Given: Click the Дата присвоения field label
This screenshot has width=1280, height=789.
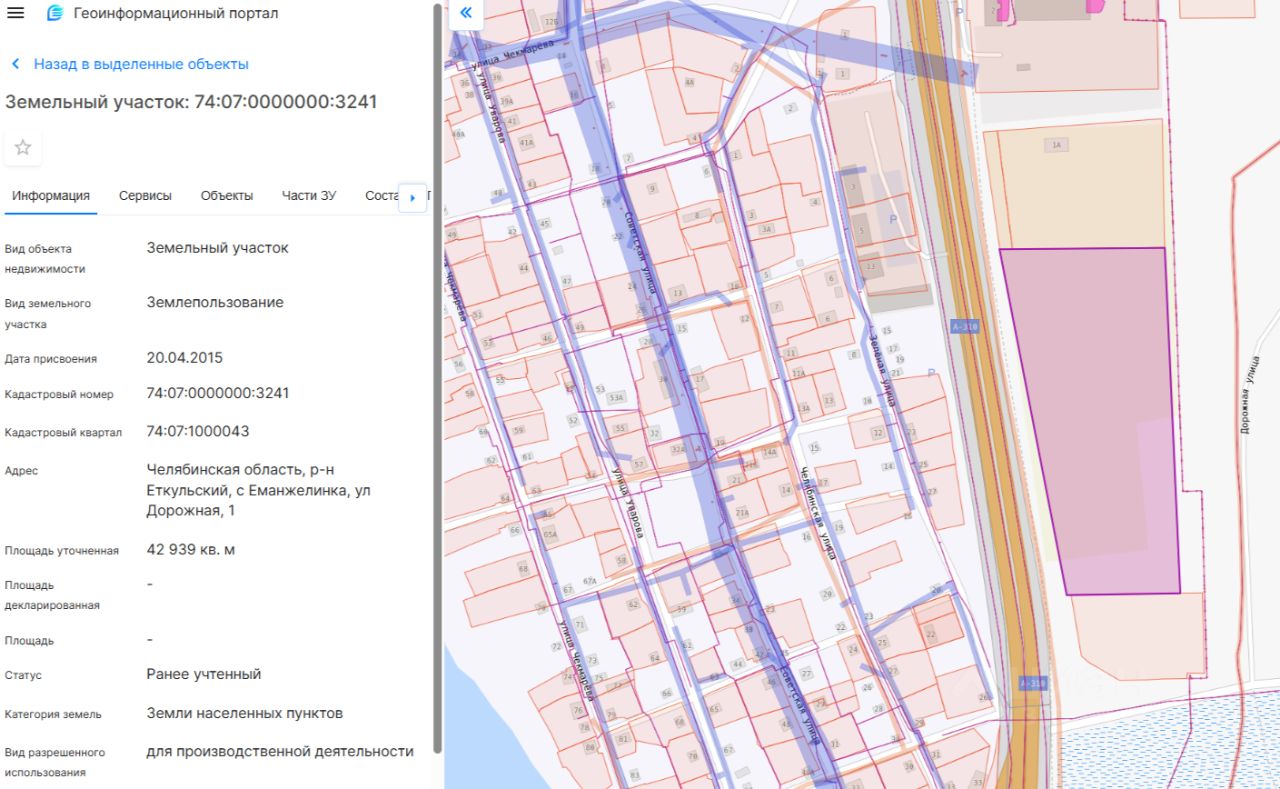Looking at the screenshot, I should tap(51, 359).
